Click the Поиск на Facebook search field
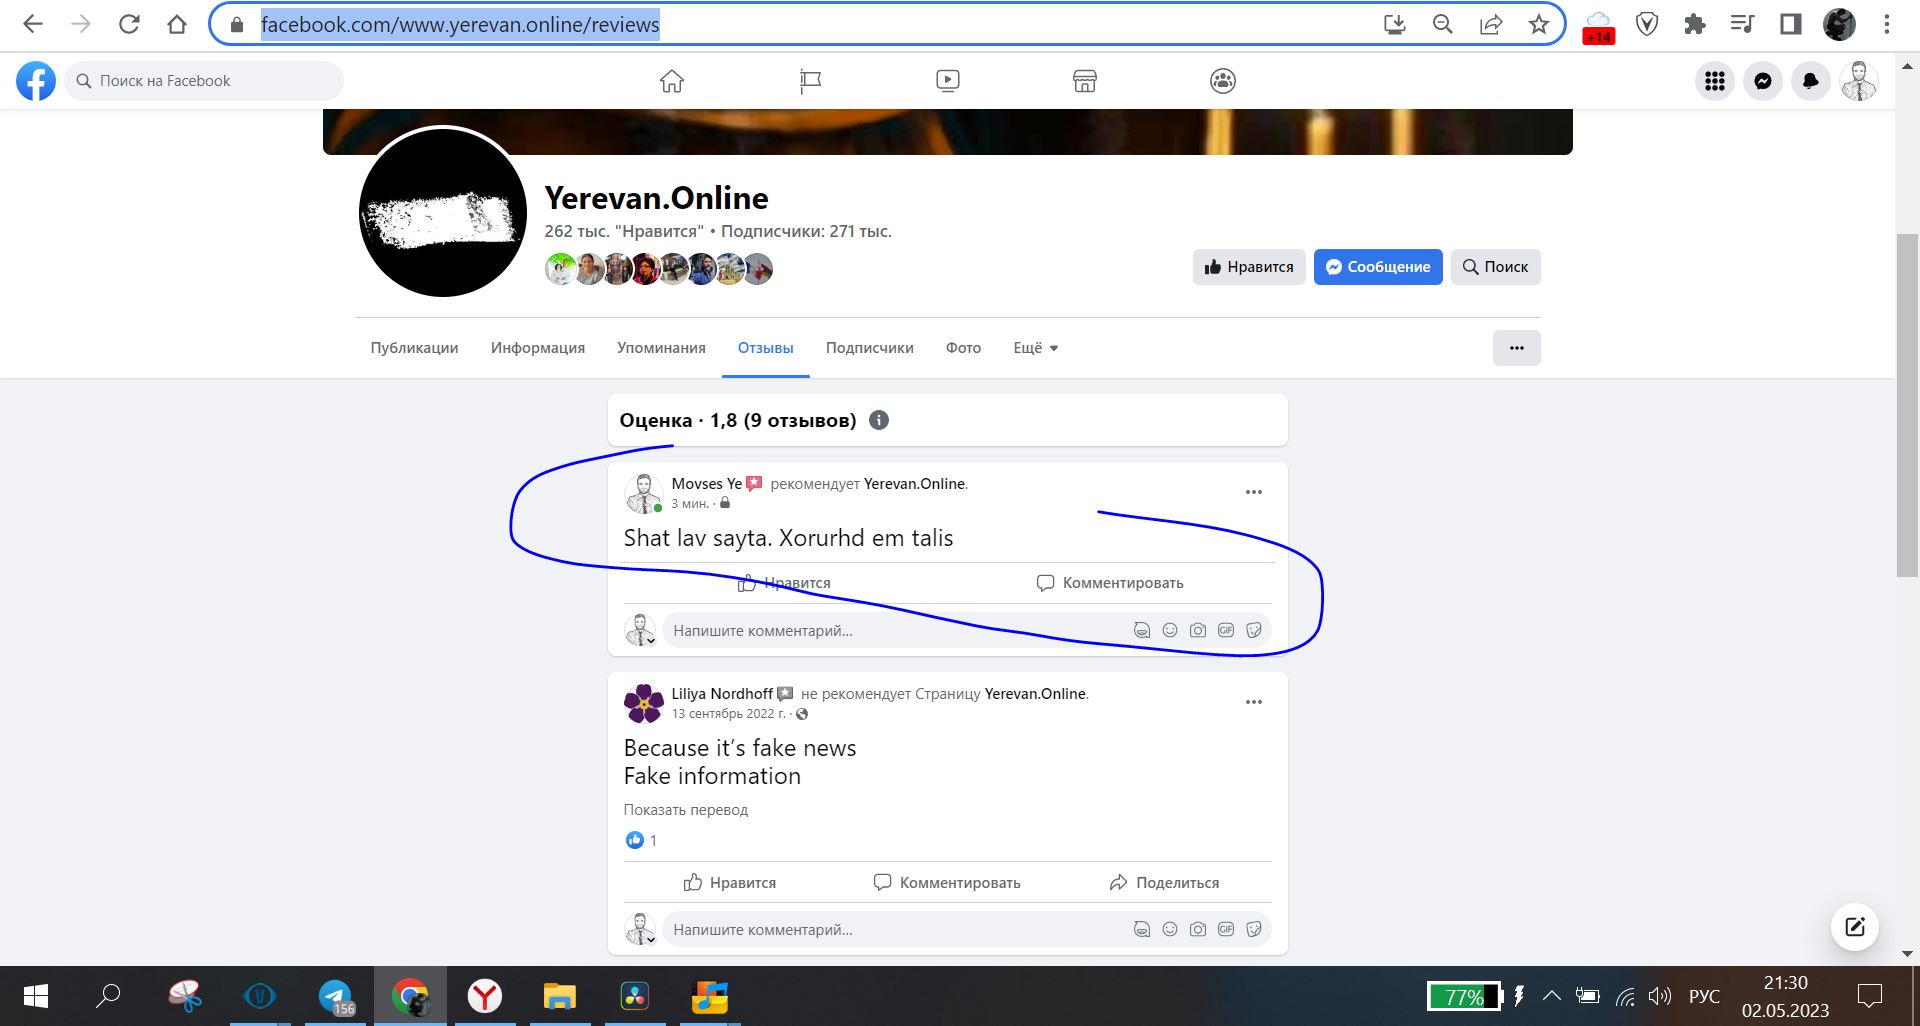The width and height of the screenshot is (1920, 1026). (205, 81)
